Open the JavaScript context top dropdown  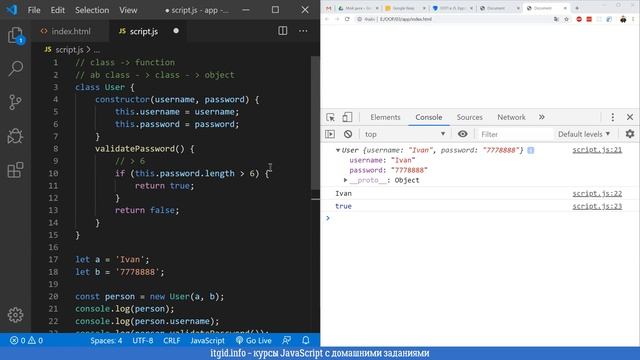point(405,134)
